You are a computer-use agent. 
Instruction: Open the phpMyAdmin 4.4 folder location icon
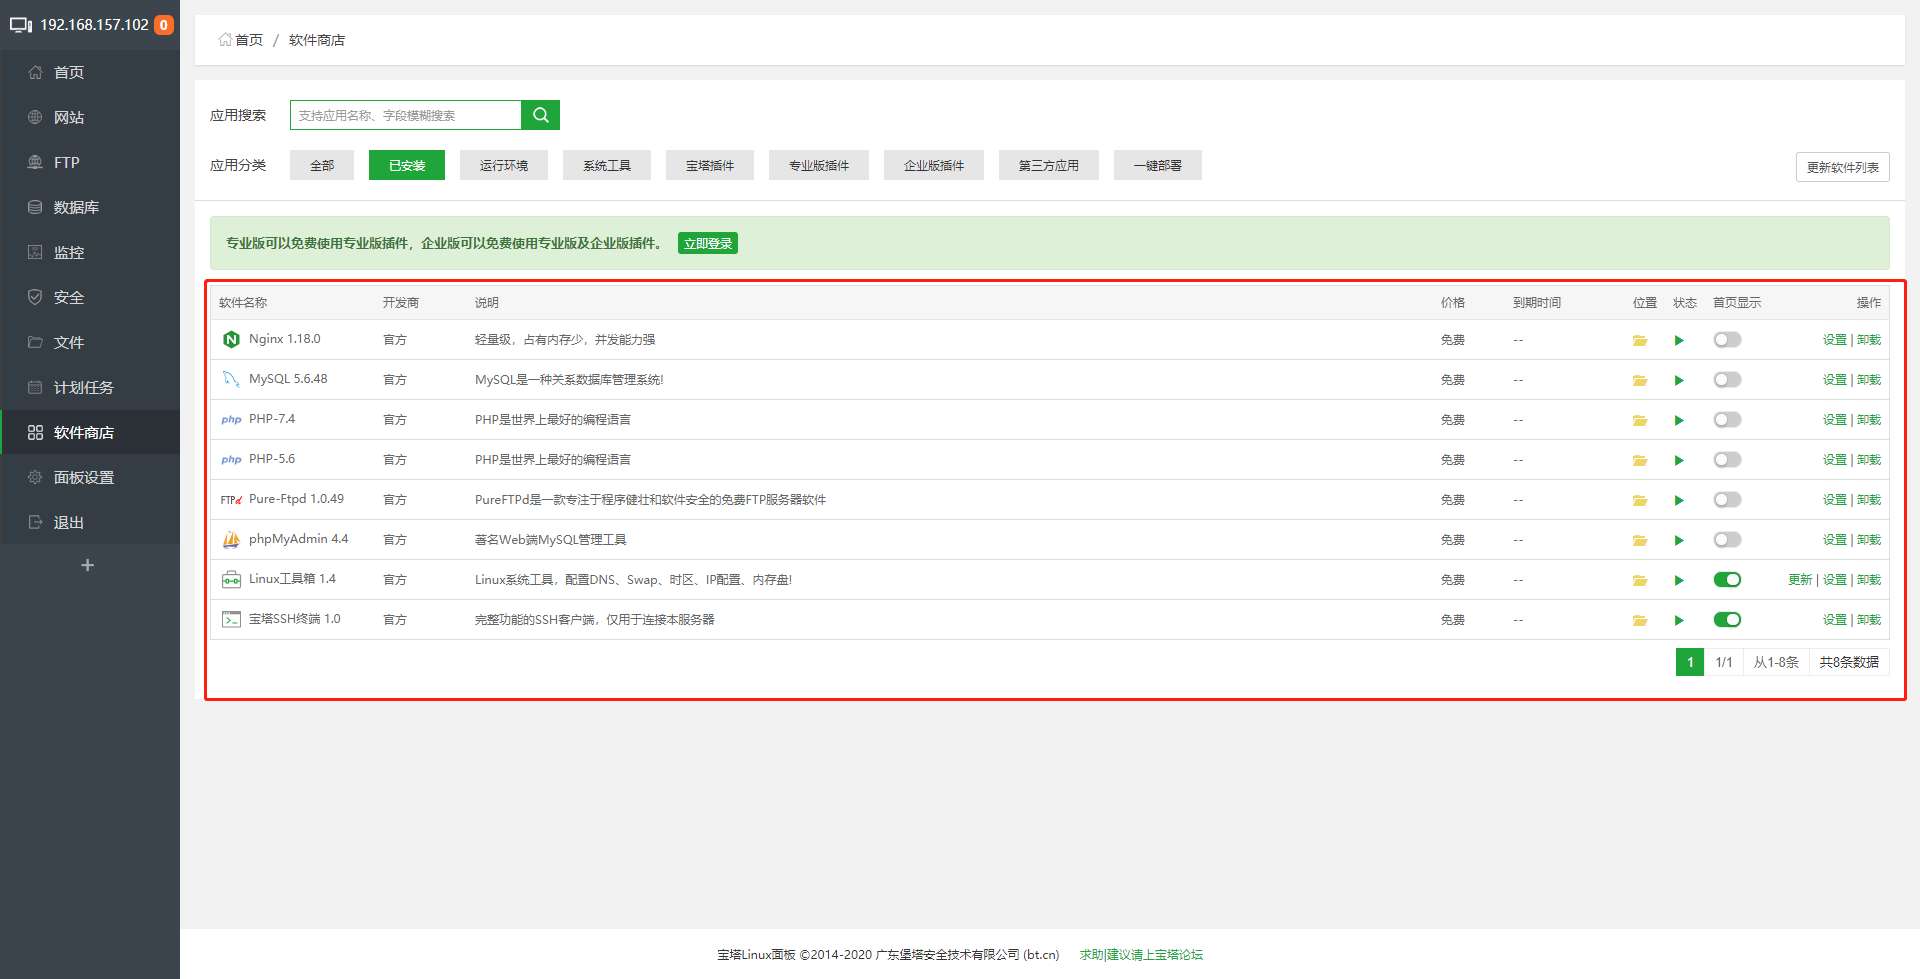click(1640, 540)
